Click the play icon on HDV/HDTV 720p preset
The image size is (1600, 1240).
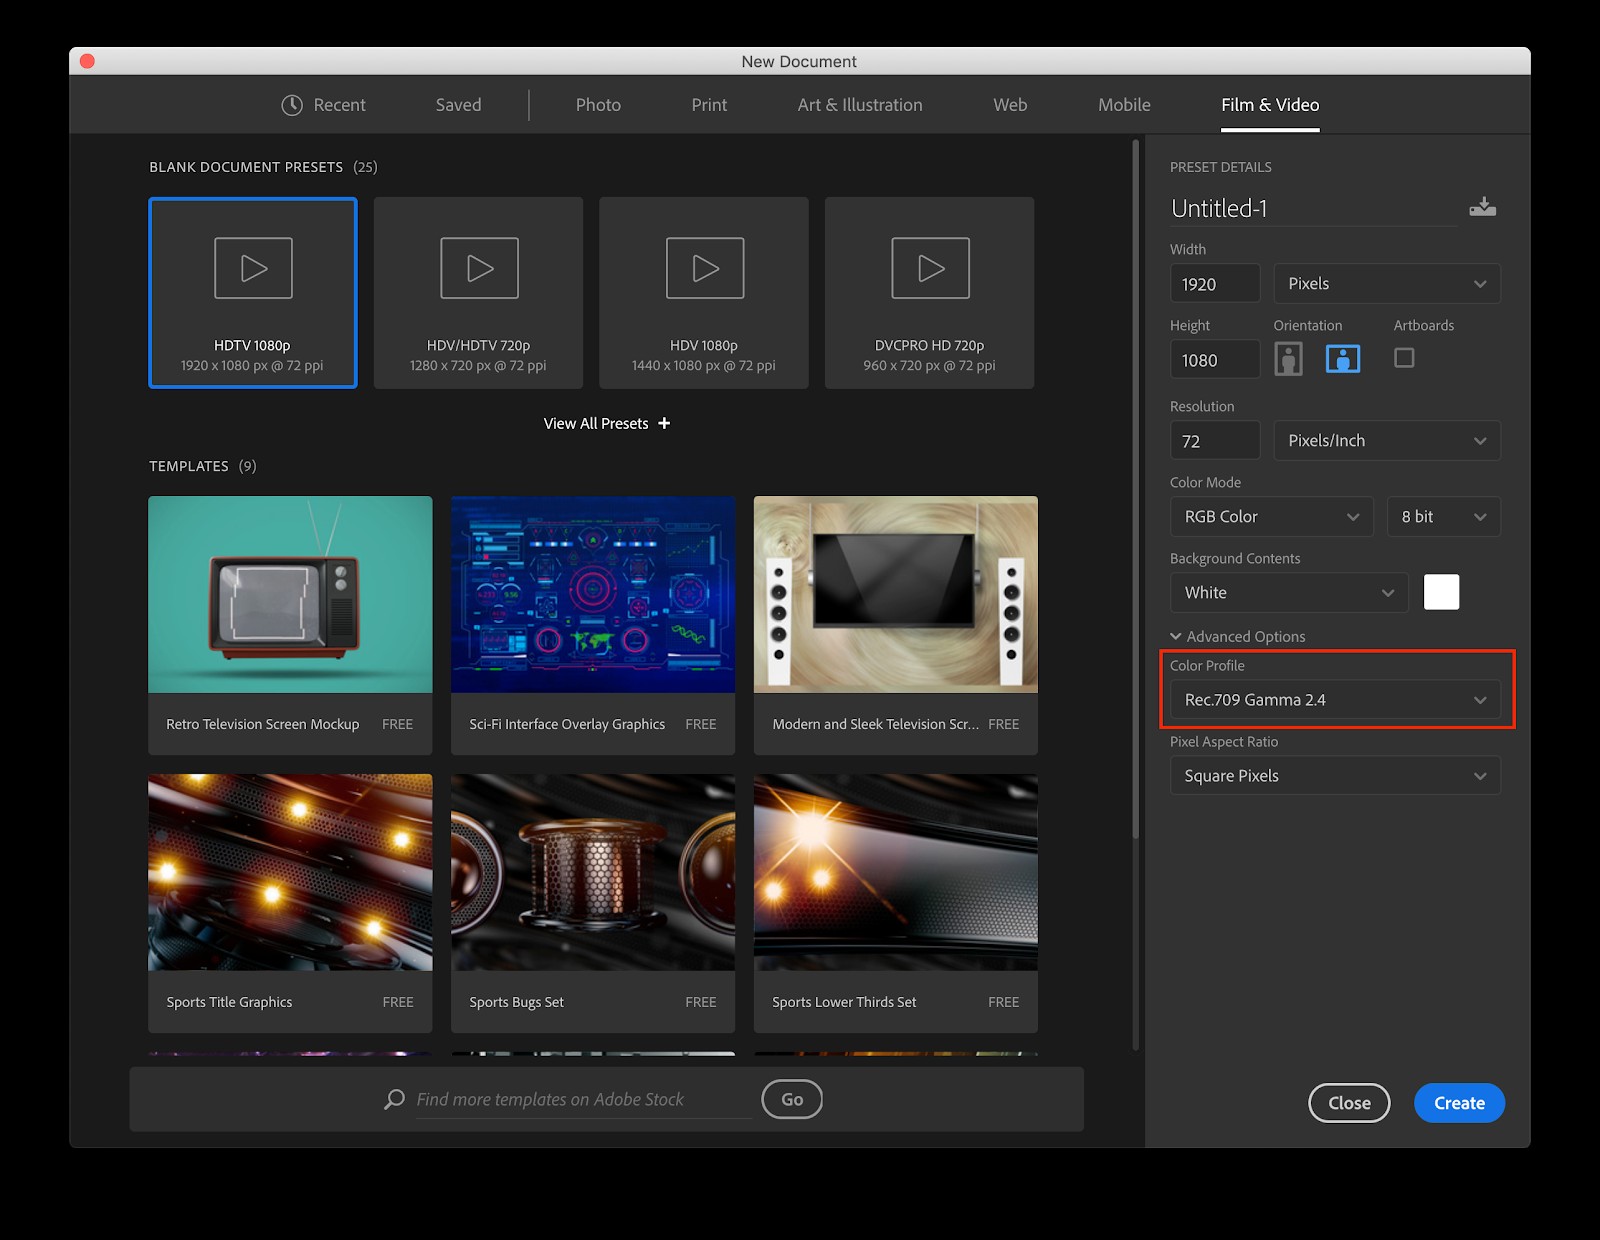coord(478,267)
